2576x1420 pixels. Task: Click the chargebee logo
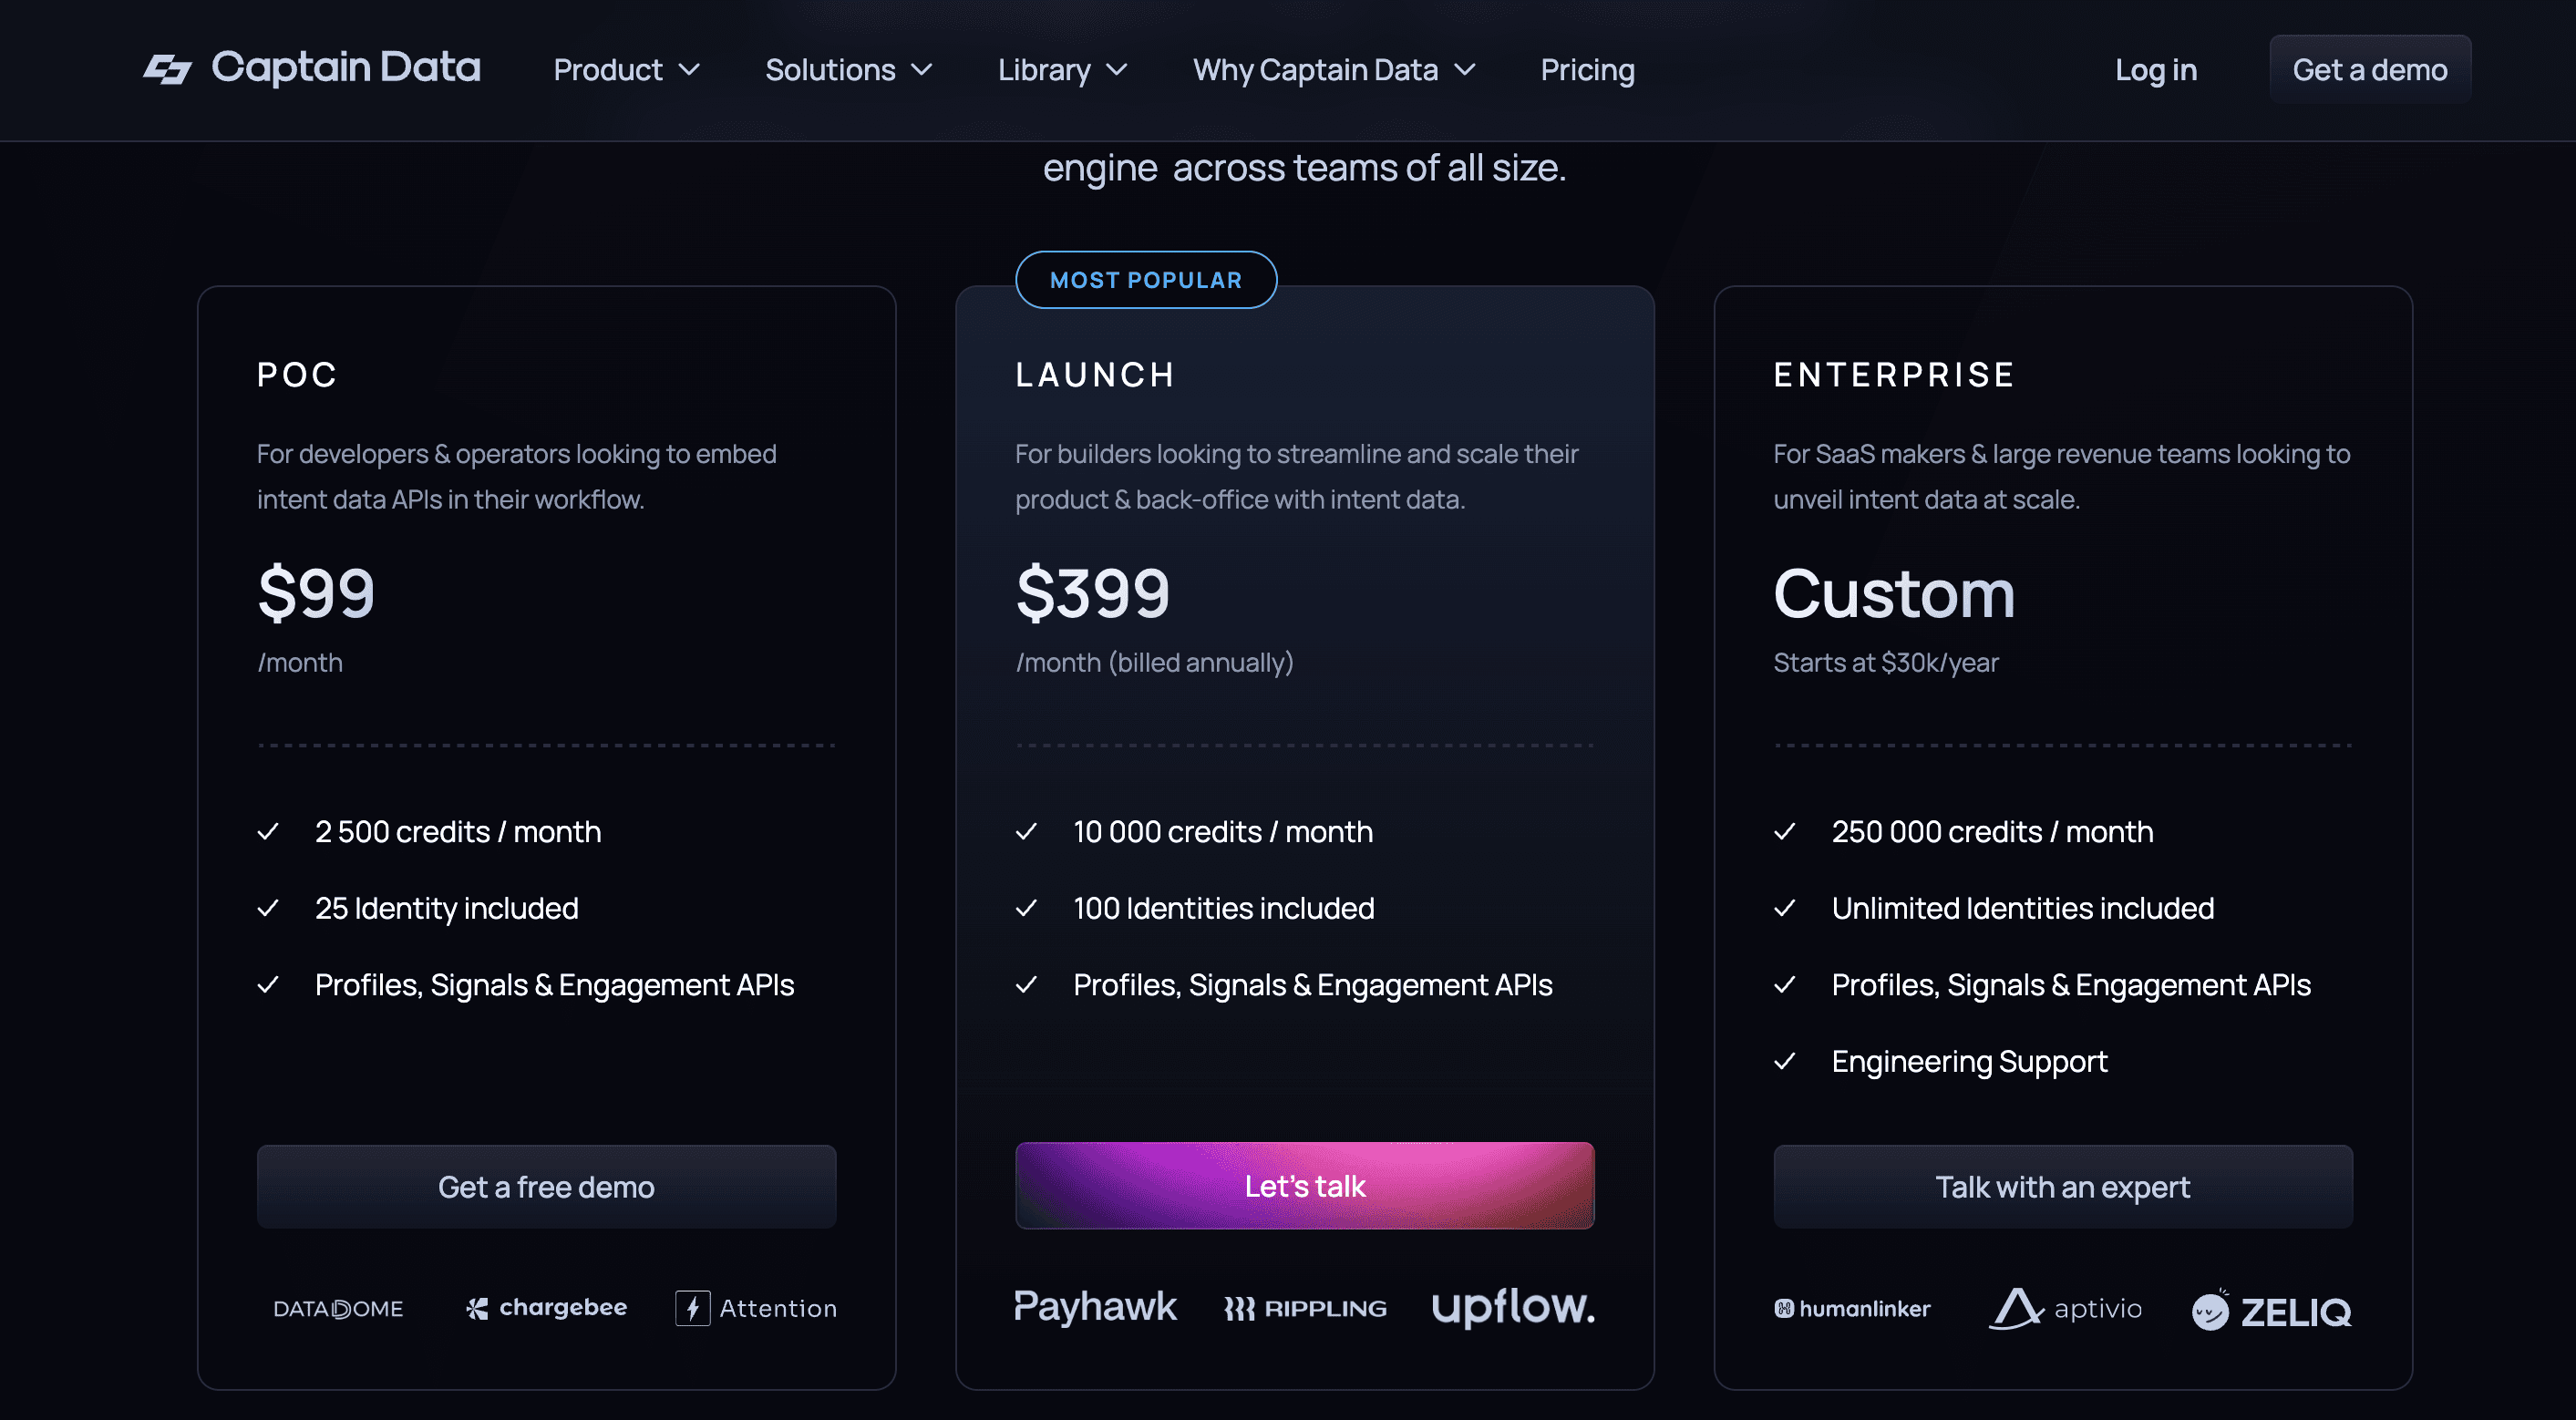pos(546,1308)
